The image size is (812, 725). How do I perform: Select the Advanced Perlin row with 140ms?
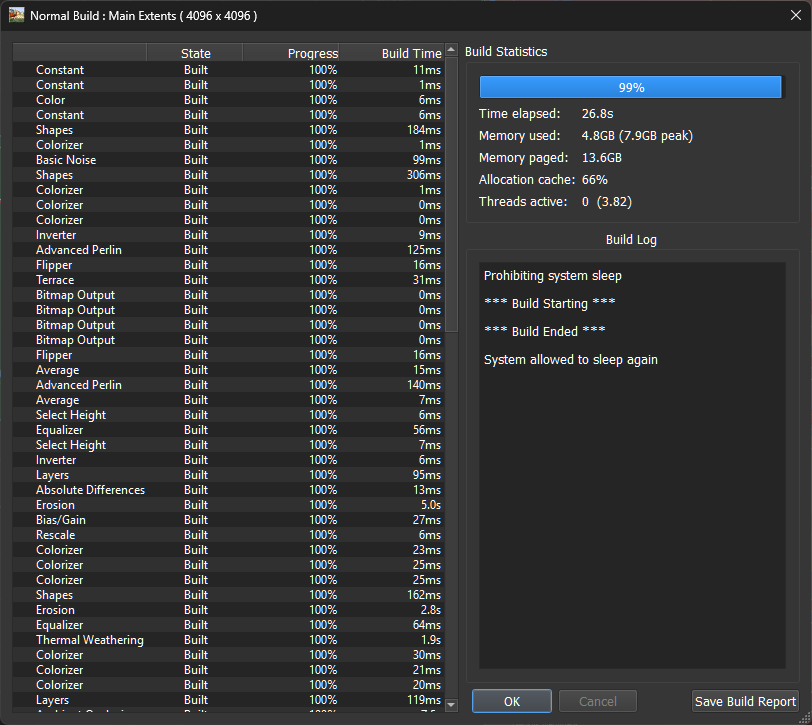[228, 385]
